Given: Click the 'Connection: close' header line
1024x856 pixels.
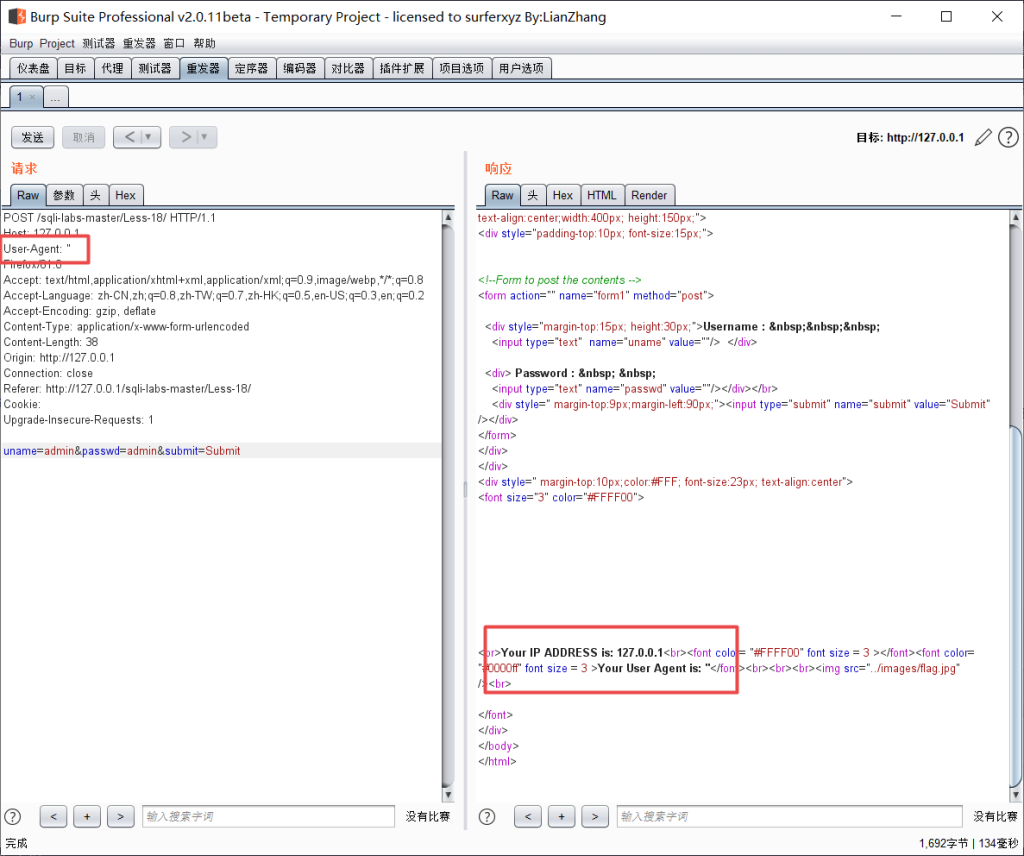Looking at the screenshot, I should tap(48, 373).
